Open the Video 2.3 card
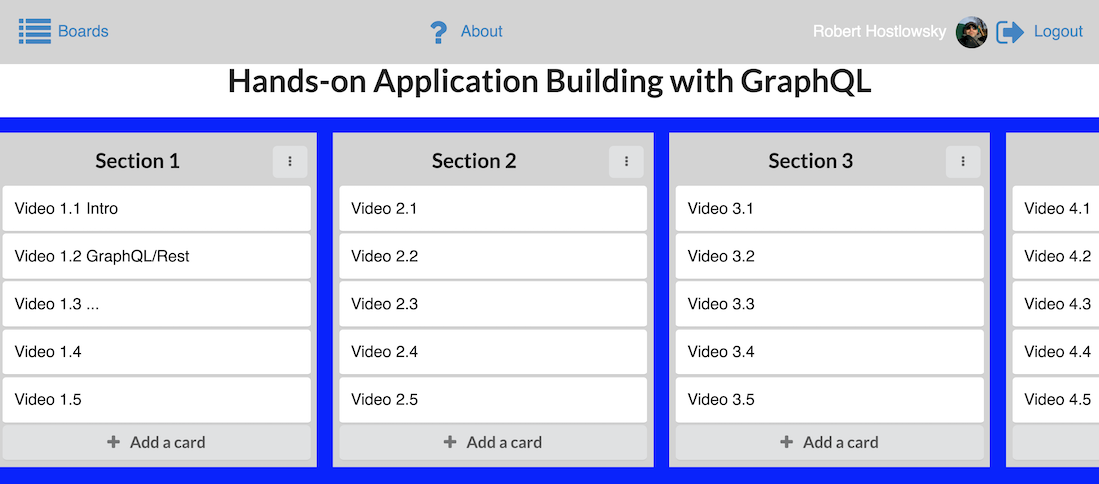 pyautogui.click(x=493, y=304)
